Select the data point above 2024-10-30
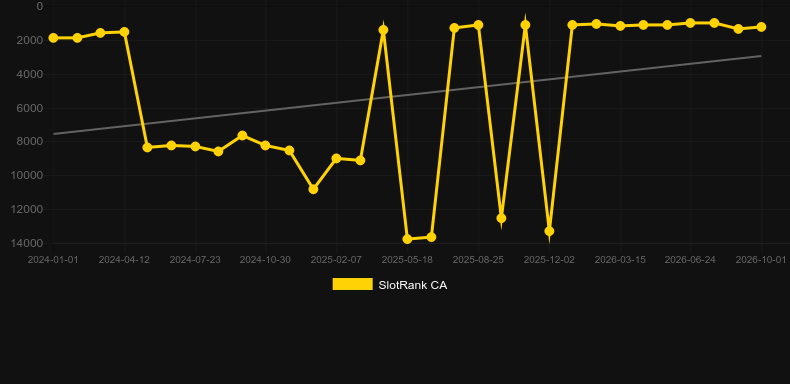The image size is (790, 384). [266, 145]
